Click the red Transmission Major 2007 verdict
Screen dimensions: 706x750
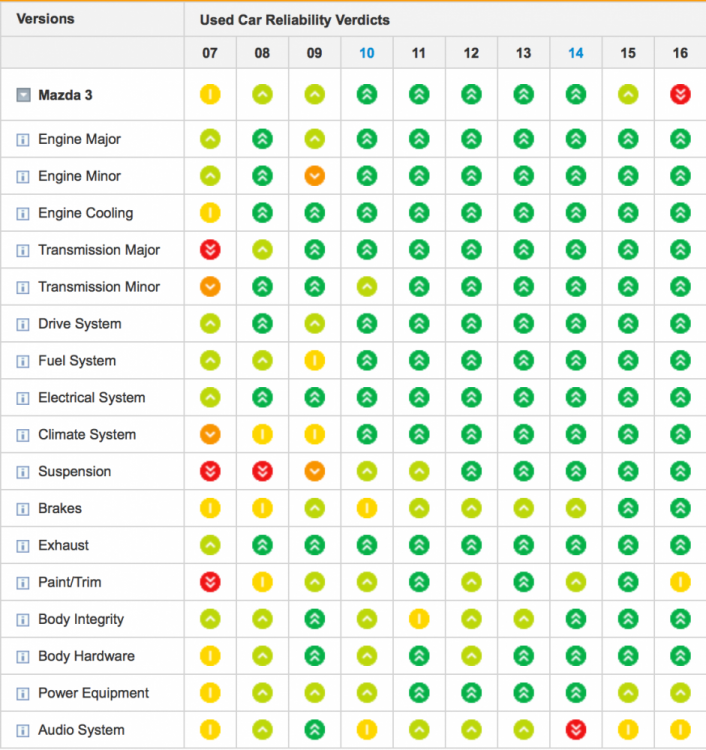pos(210,250)
